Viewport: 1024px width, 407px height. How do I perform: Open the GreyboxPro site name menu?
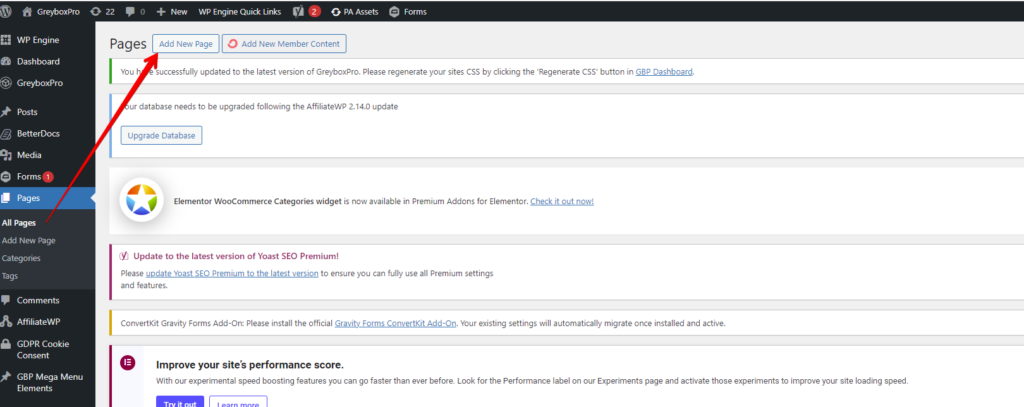pos(51,12)
